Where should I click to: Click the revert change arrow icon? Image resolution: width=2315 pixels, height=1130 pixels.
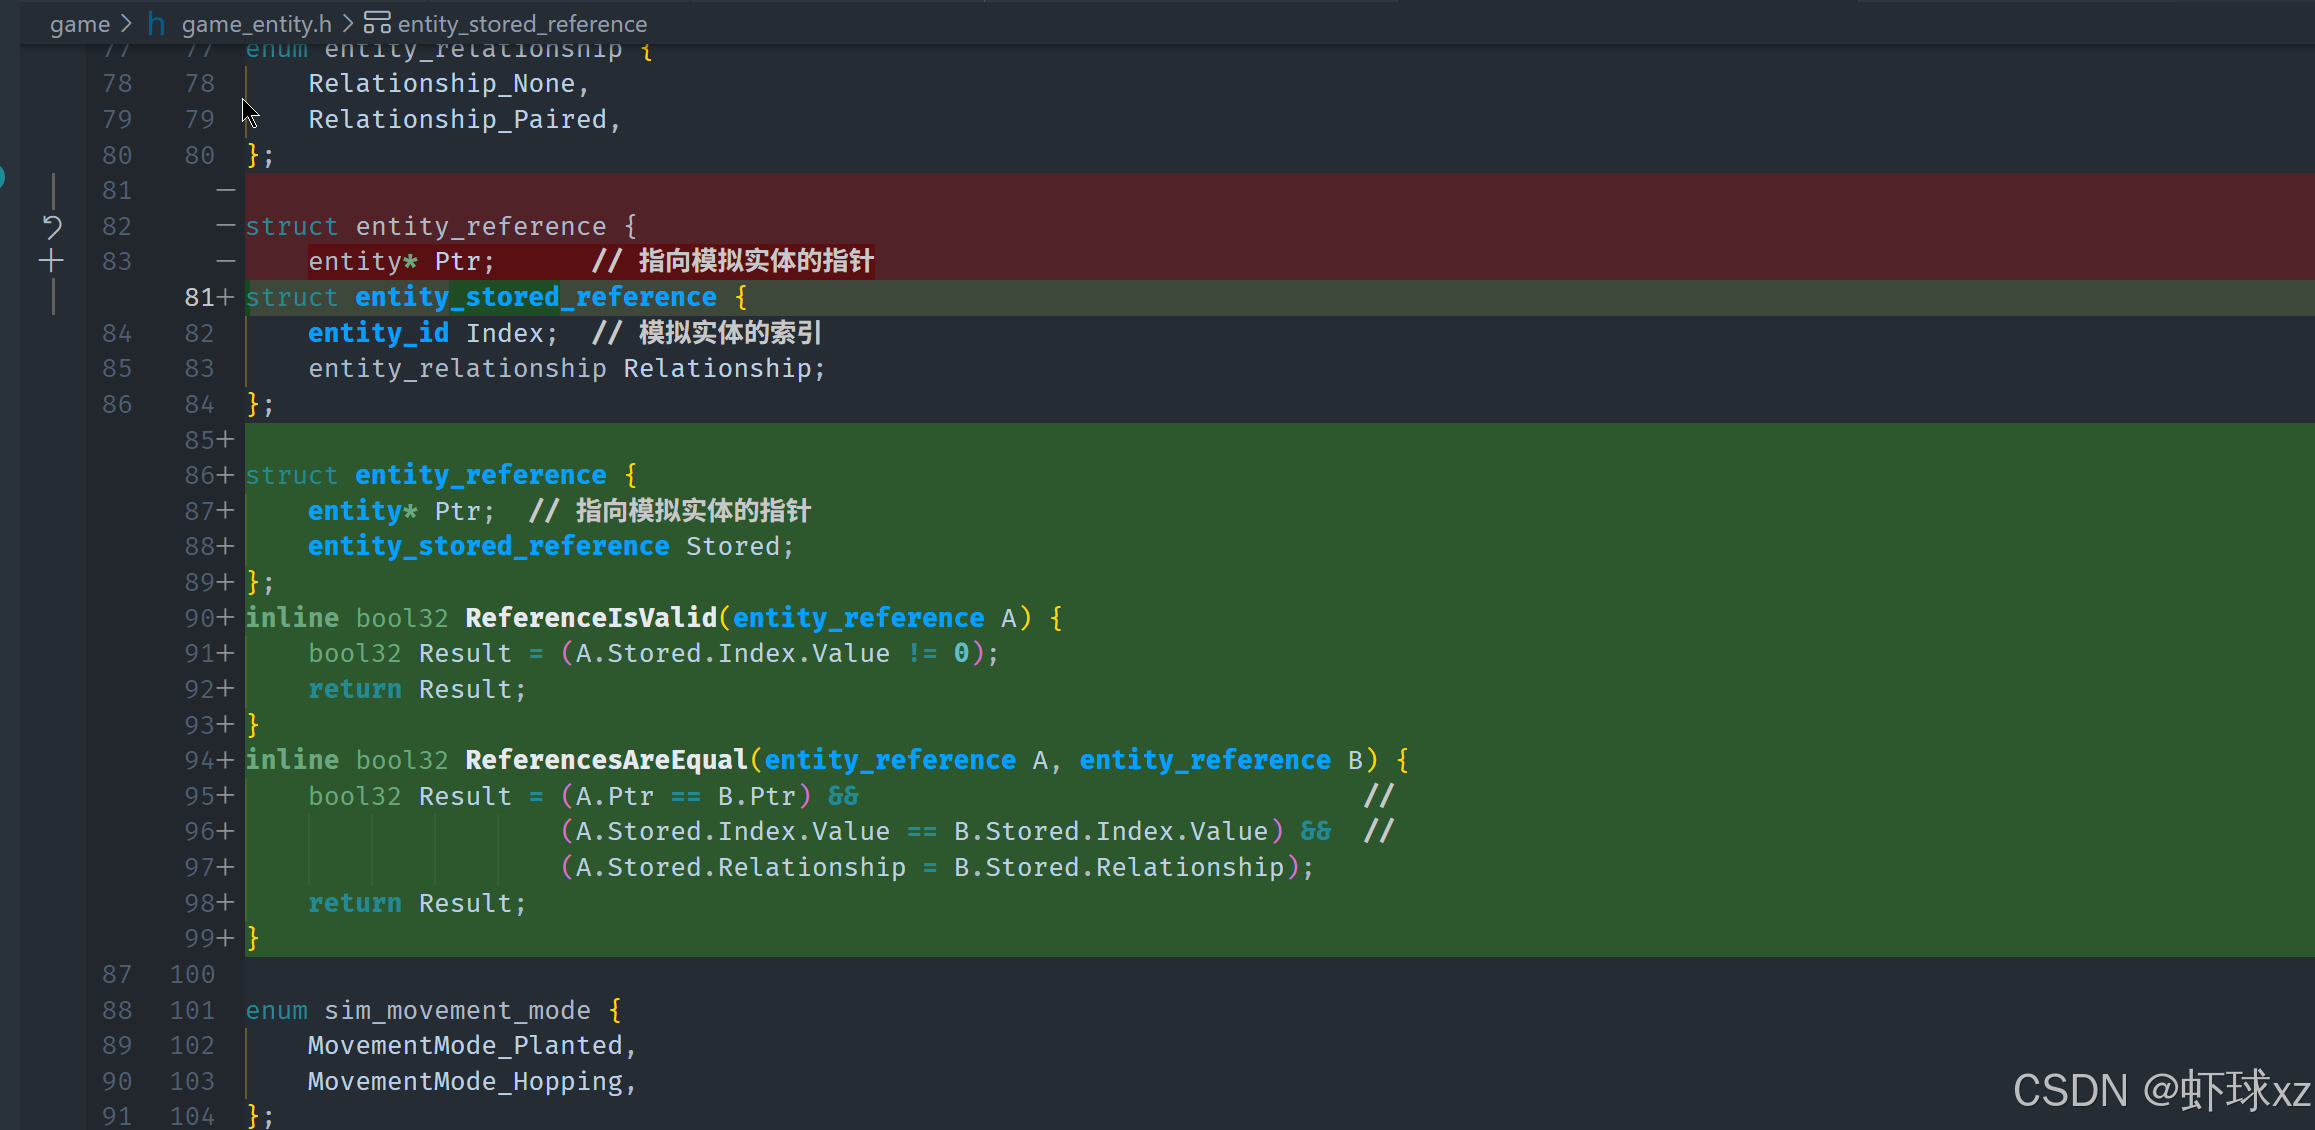[x=52, y=227]
